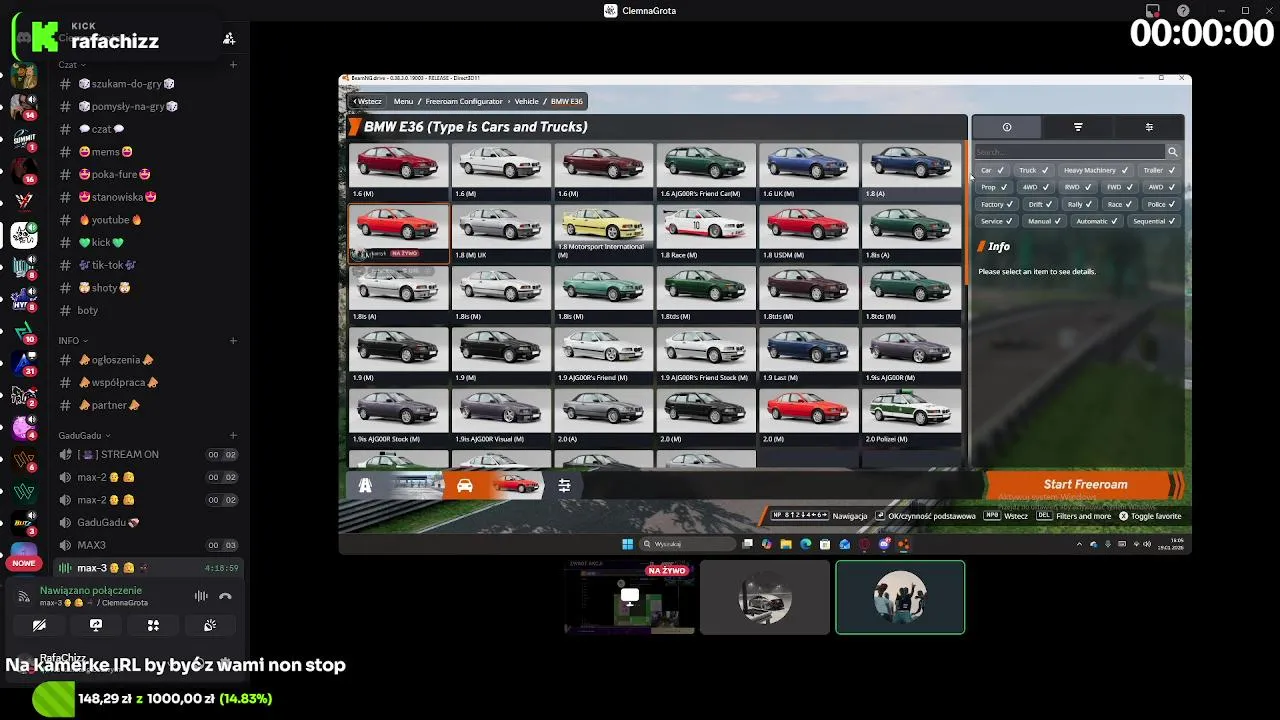Viewport: 1280px width, 720px height.
Task: Join the STREAM ON voice channel
Action: click(x=148, y=454)
